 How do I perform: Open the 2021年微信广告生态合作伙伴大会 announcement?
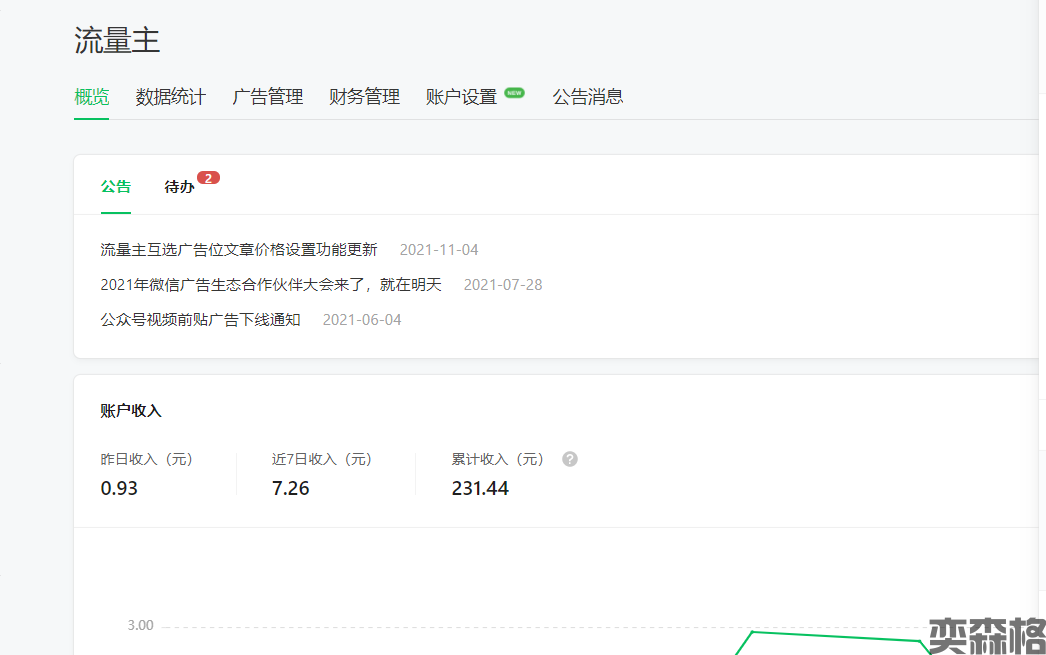click(x=271, y=285)
